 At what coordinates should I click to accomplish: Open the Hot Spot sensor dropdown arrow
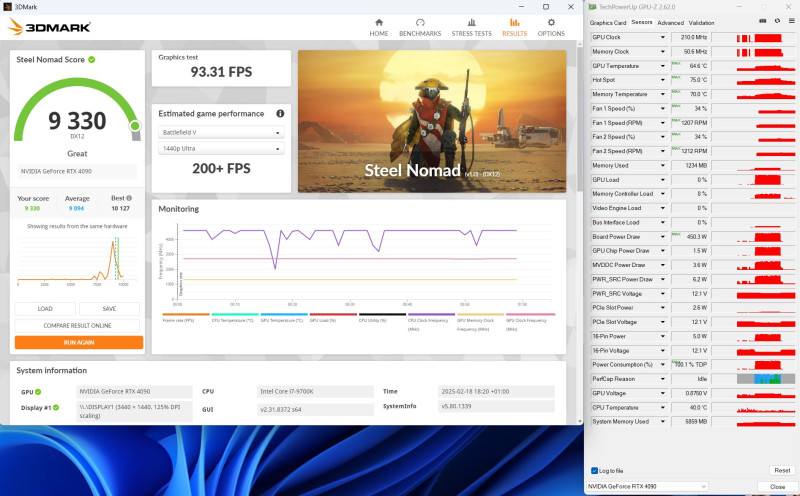click(x=663, y=80)
